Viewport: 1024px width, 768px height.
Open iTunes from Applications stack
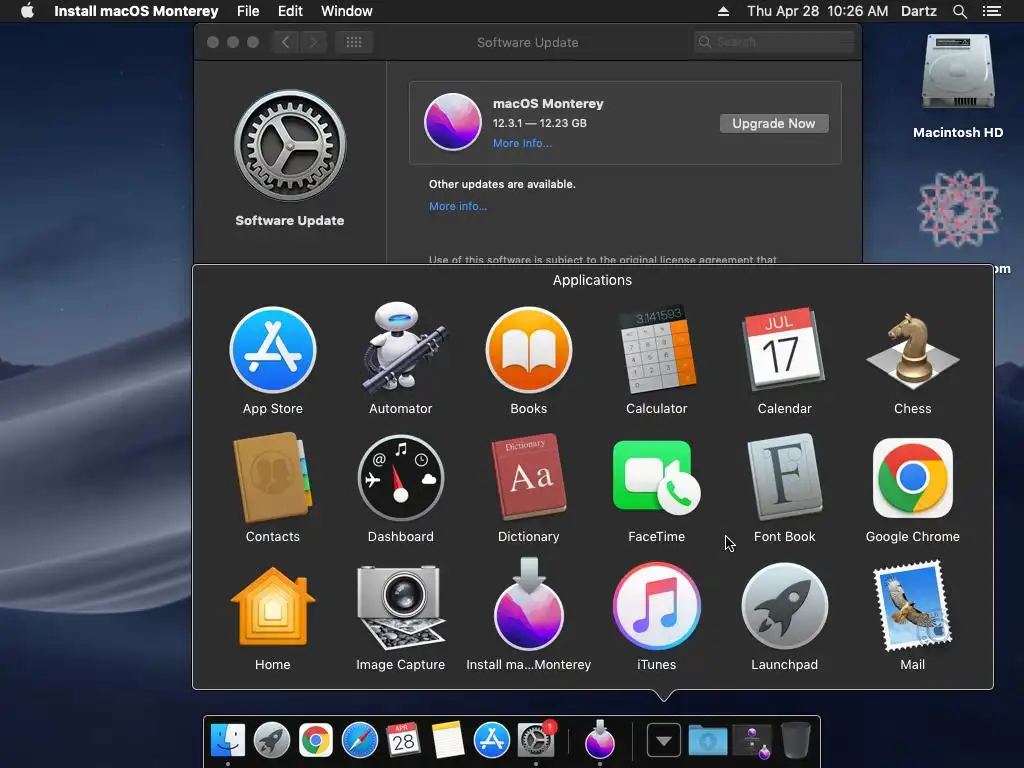pos(656,607)
